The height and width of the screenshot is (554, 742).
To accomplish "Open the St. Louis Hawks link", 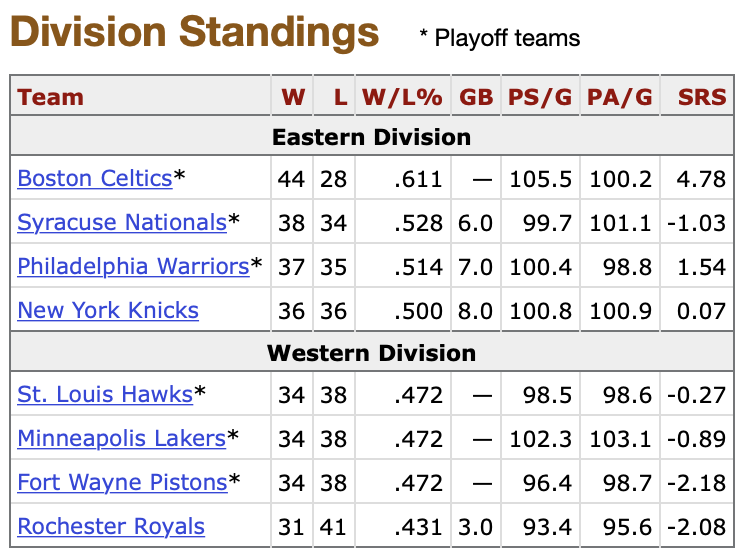I will [x=105, y=395].
